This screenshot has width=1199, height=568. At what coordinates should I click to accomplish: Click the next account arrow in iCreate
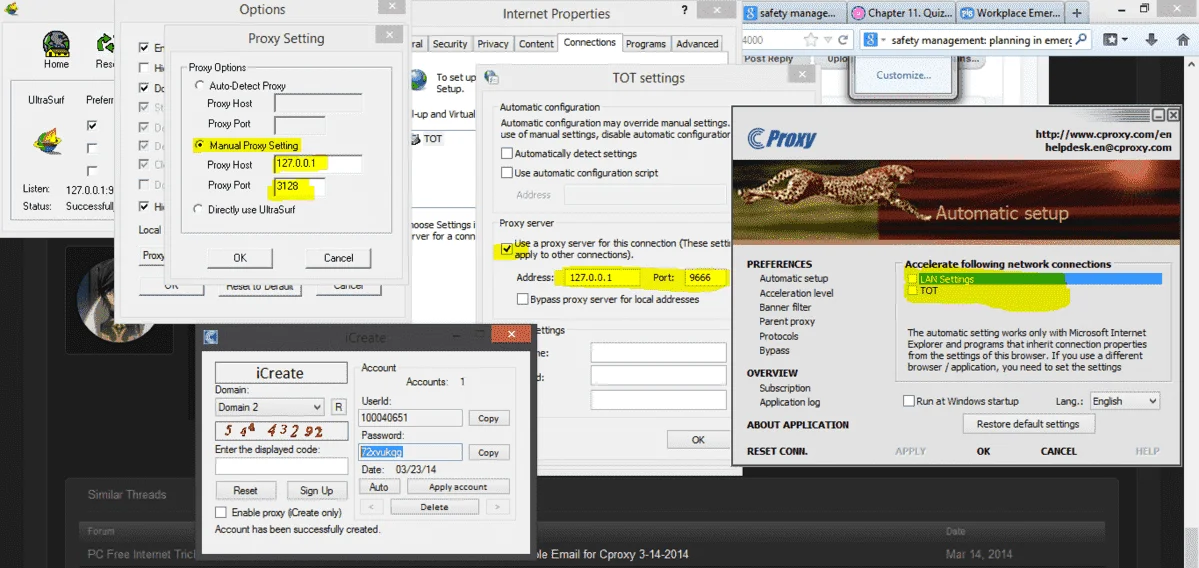497,507
